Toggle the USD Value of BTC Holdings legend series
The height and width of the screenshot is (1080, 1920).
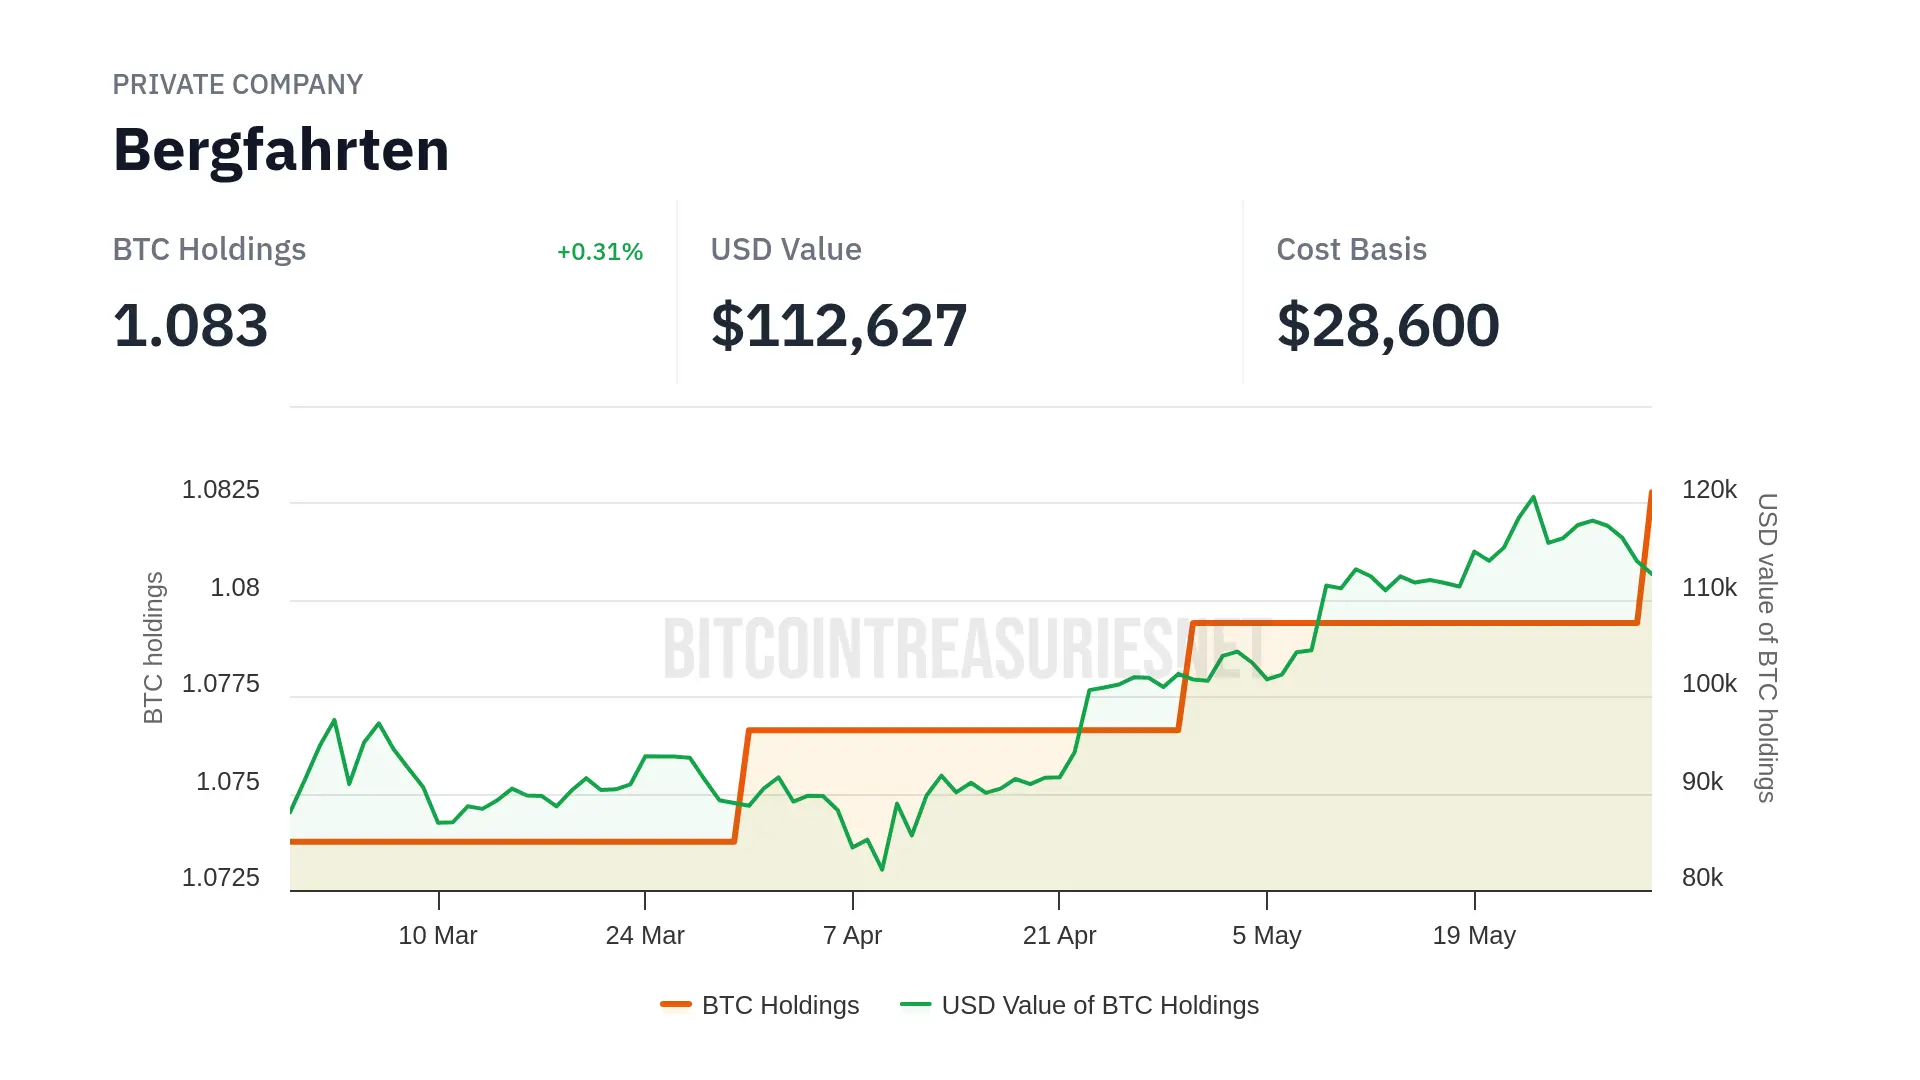click(x=1099, y=1005)
